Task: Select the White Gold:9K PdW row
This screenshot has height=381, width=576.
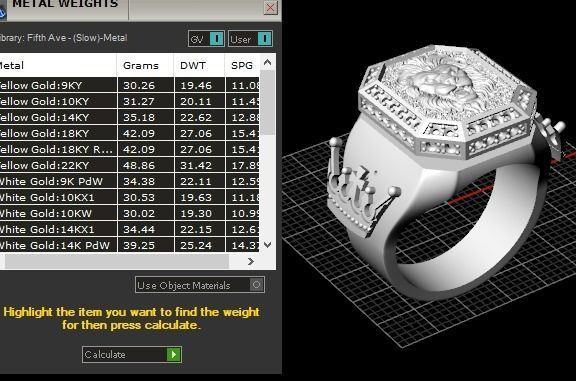Action: pyautogui.click(x=129, y=181)
